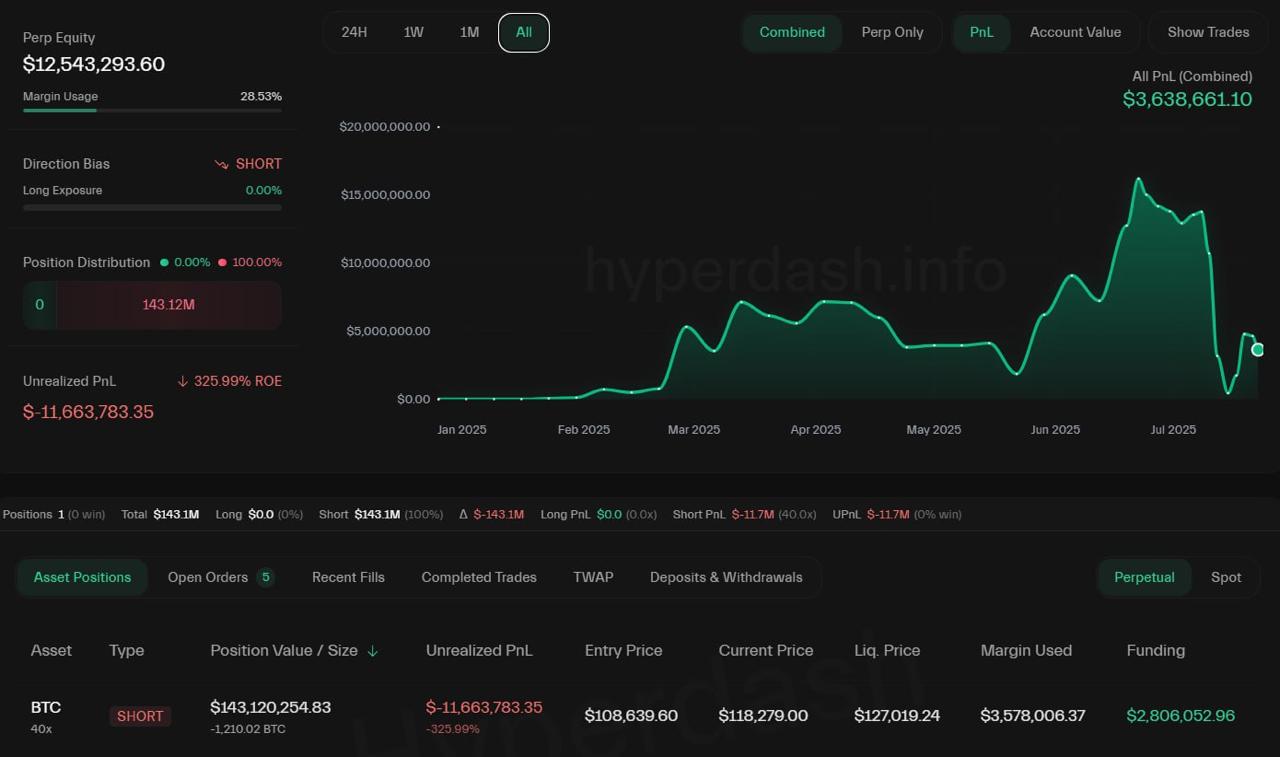Click the -325.99% text in BTC row
This screenshot has width=1280, height=757.
452,729
